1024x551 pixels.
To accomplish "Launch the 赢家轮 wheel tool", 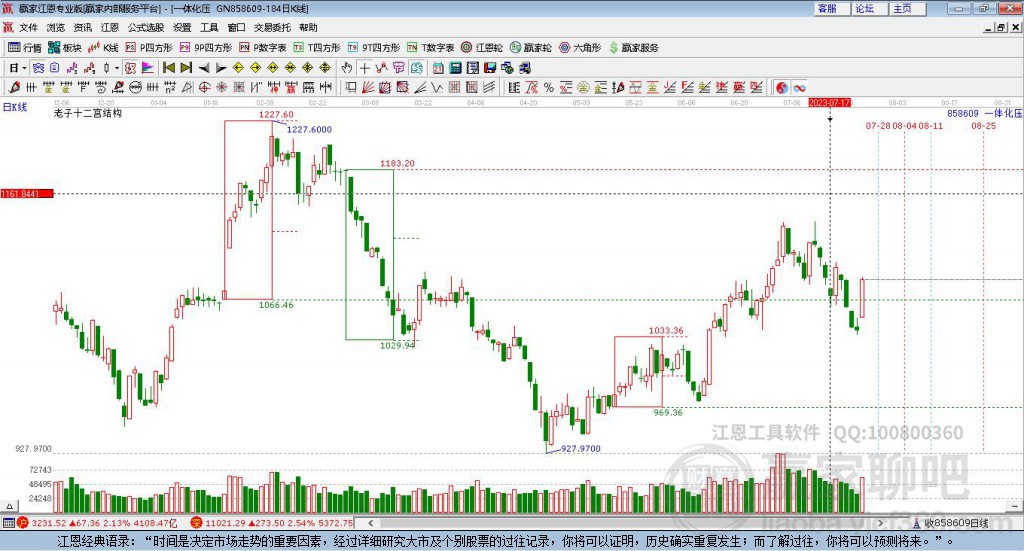I will [531, 48].
